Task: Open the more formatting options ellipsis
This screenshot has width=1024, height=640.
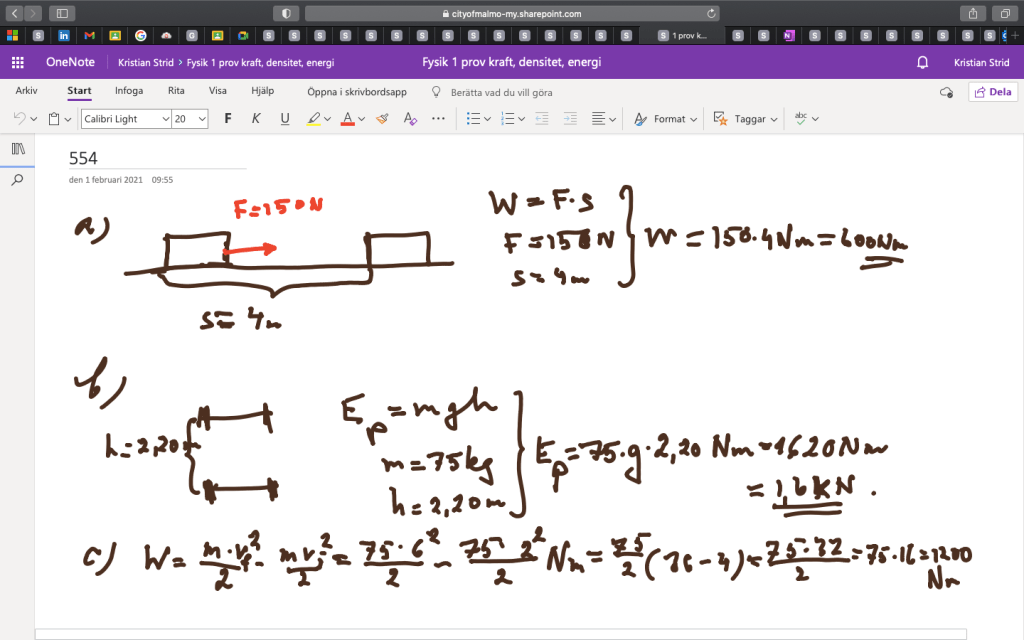Action: (x=437, y=118)
